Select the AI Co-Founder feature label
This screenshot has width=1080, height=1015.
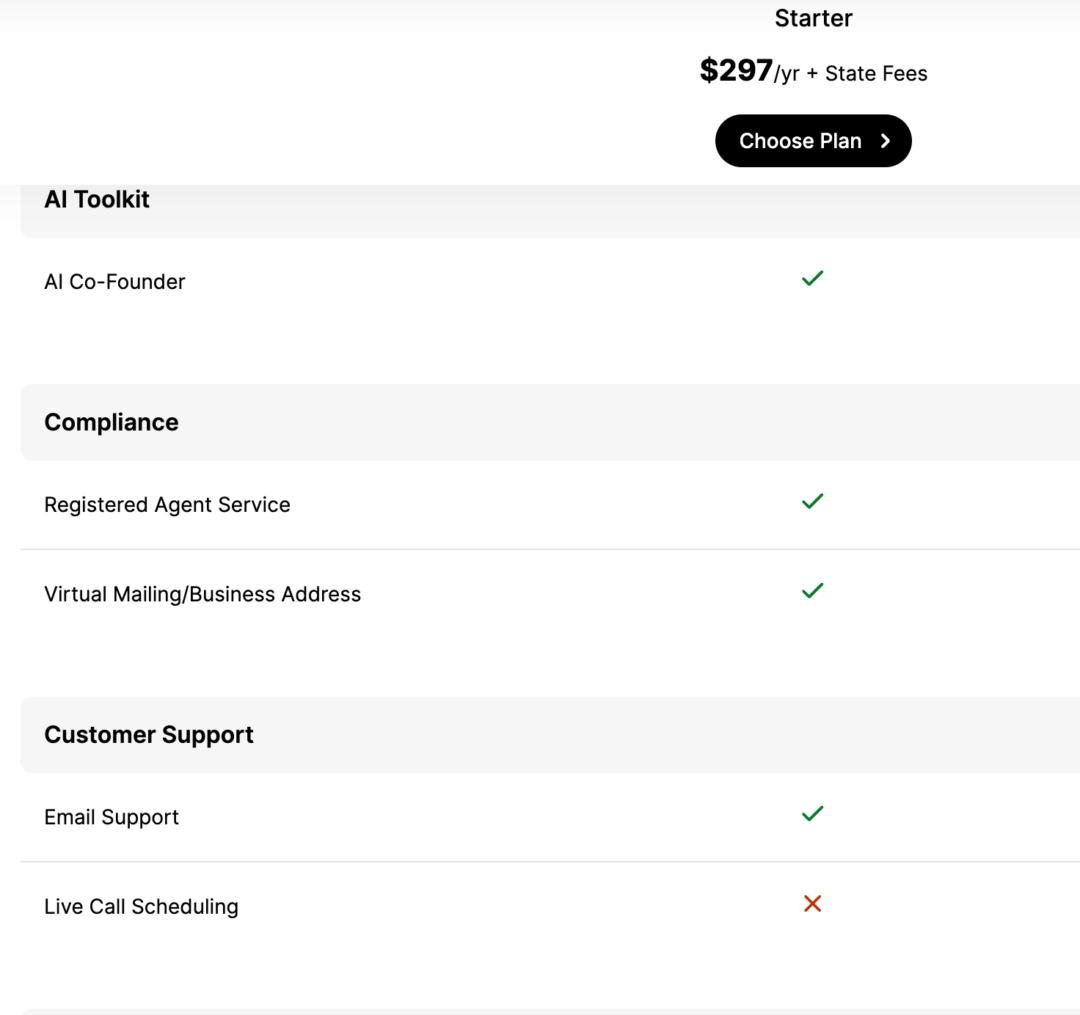point(114,281)
